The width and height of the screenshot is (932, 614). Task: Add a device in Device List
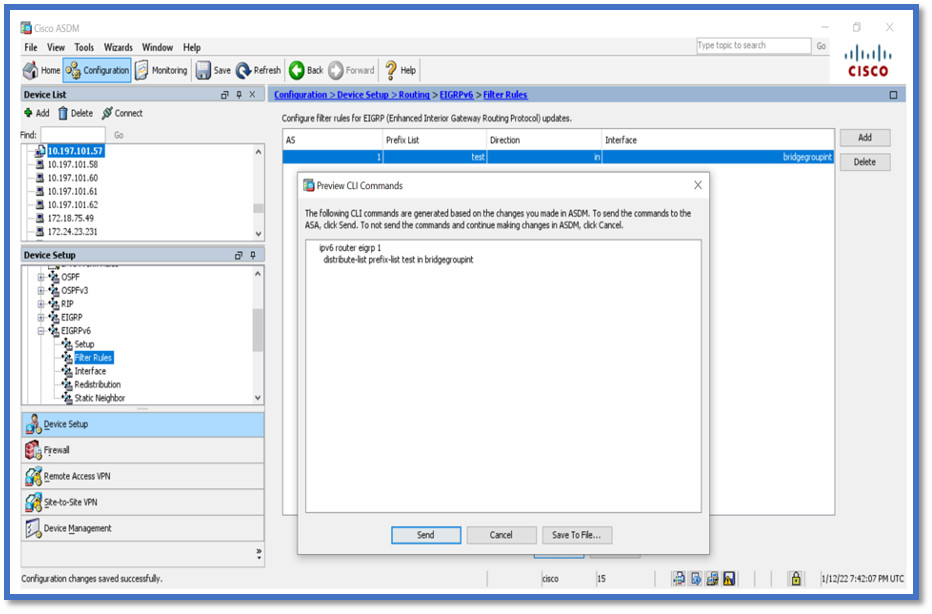(x=36, y=113)
